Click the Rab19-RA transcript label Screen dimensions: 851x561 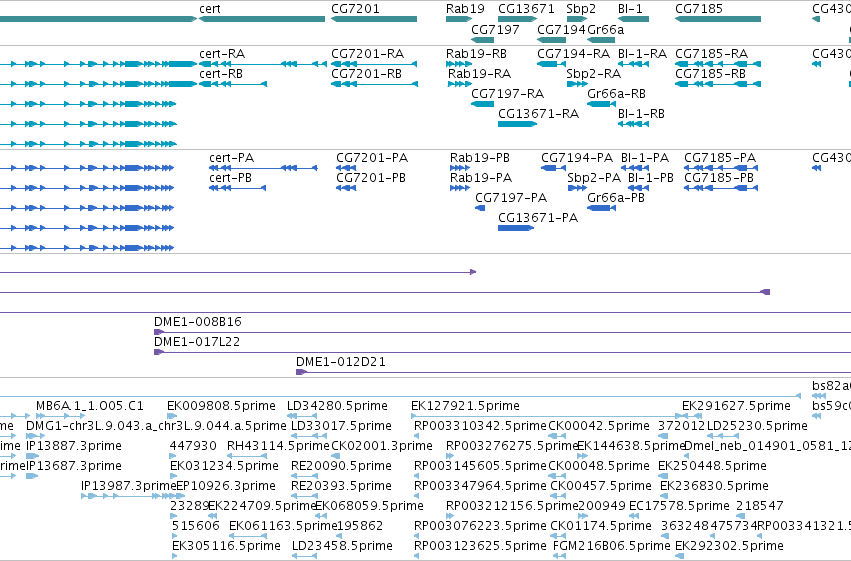pos(479,74)
